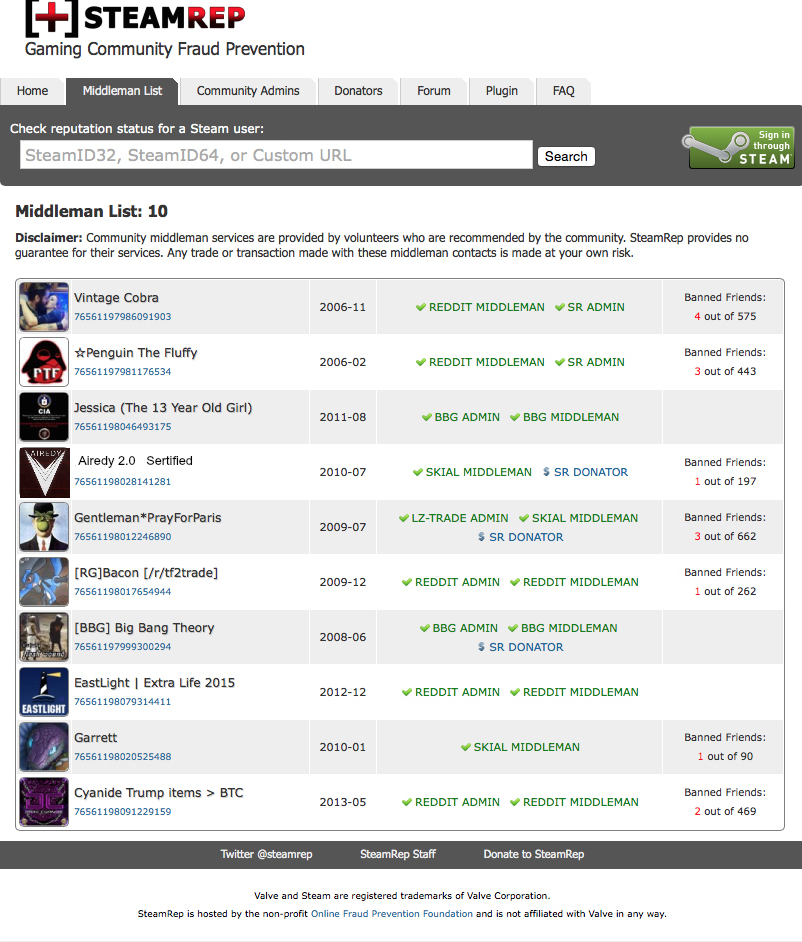Select the Middleman List tab

coord(123,91)
